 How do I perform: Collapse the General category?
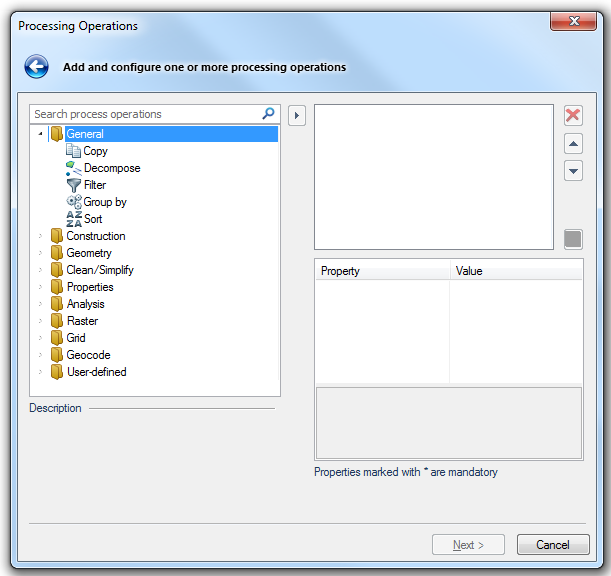pyautogui.click(x=40, y=134)
